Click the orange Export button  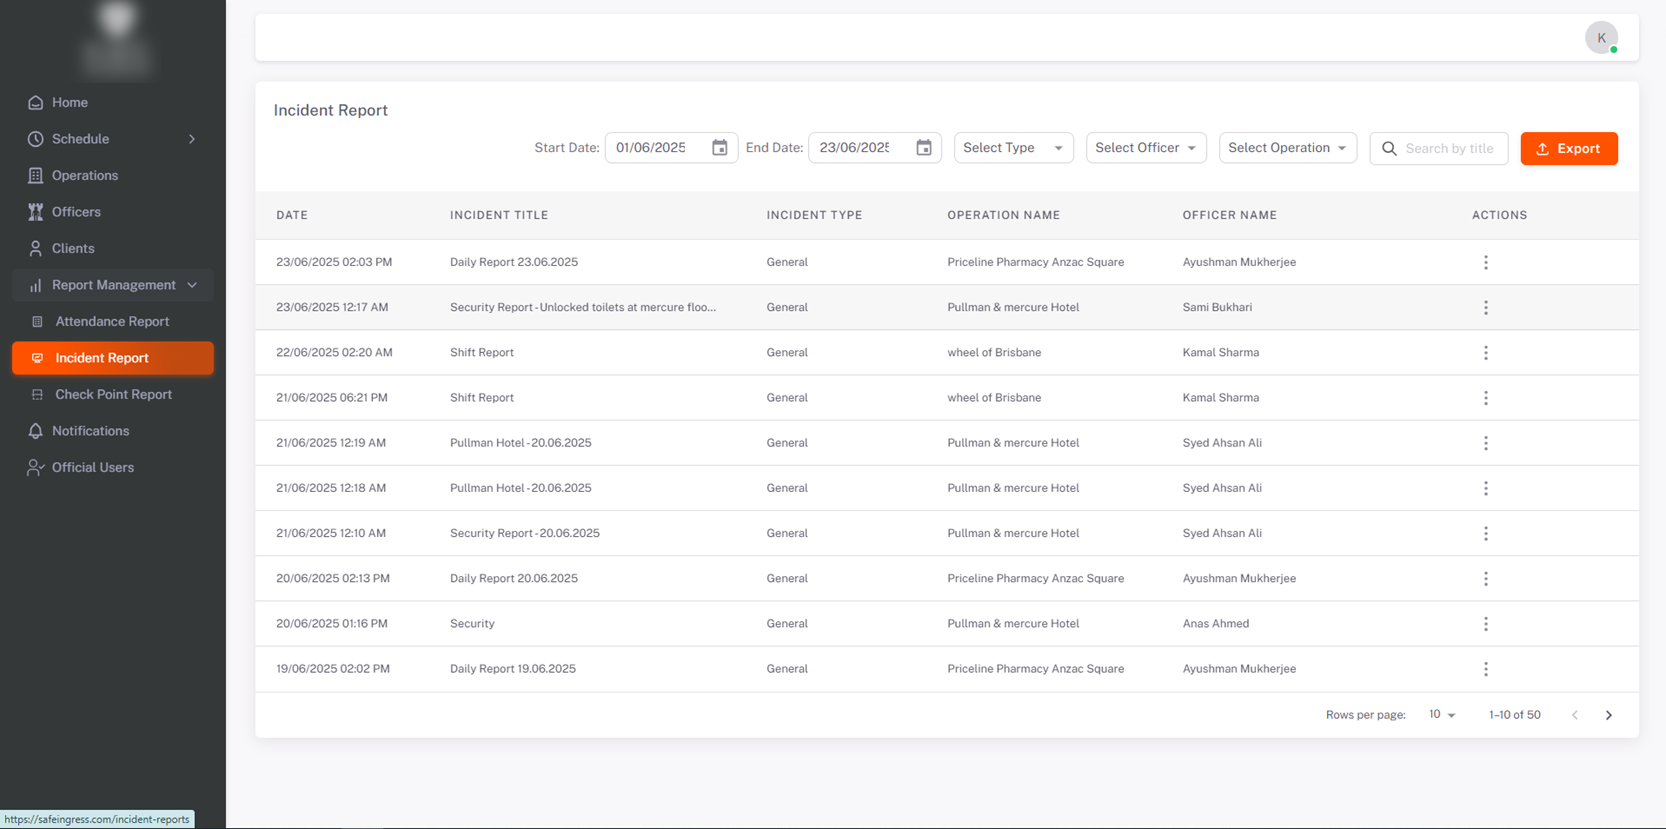(x=1568, y=149)
